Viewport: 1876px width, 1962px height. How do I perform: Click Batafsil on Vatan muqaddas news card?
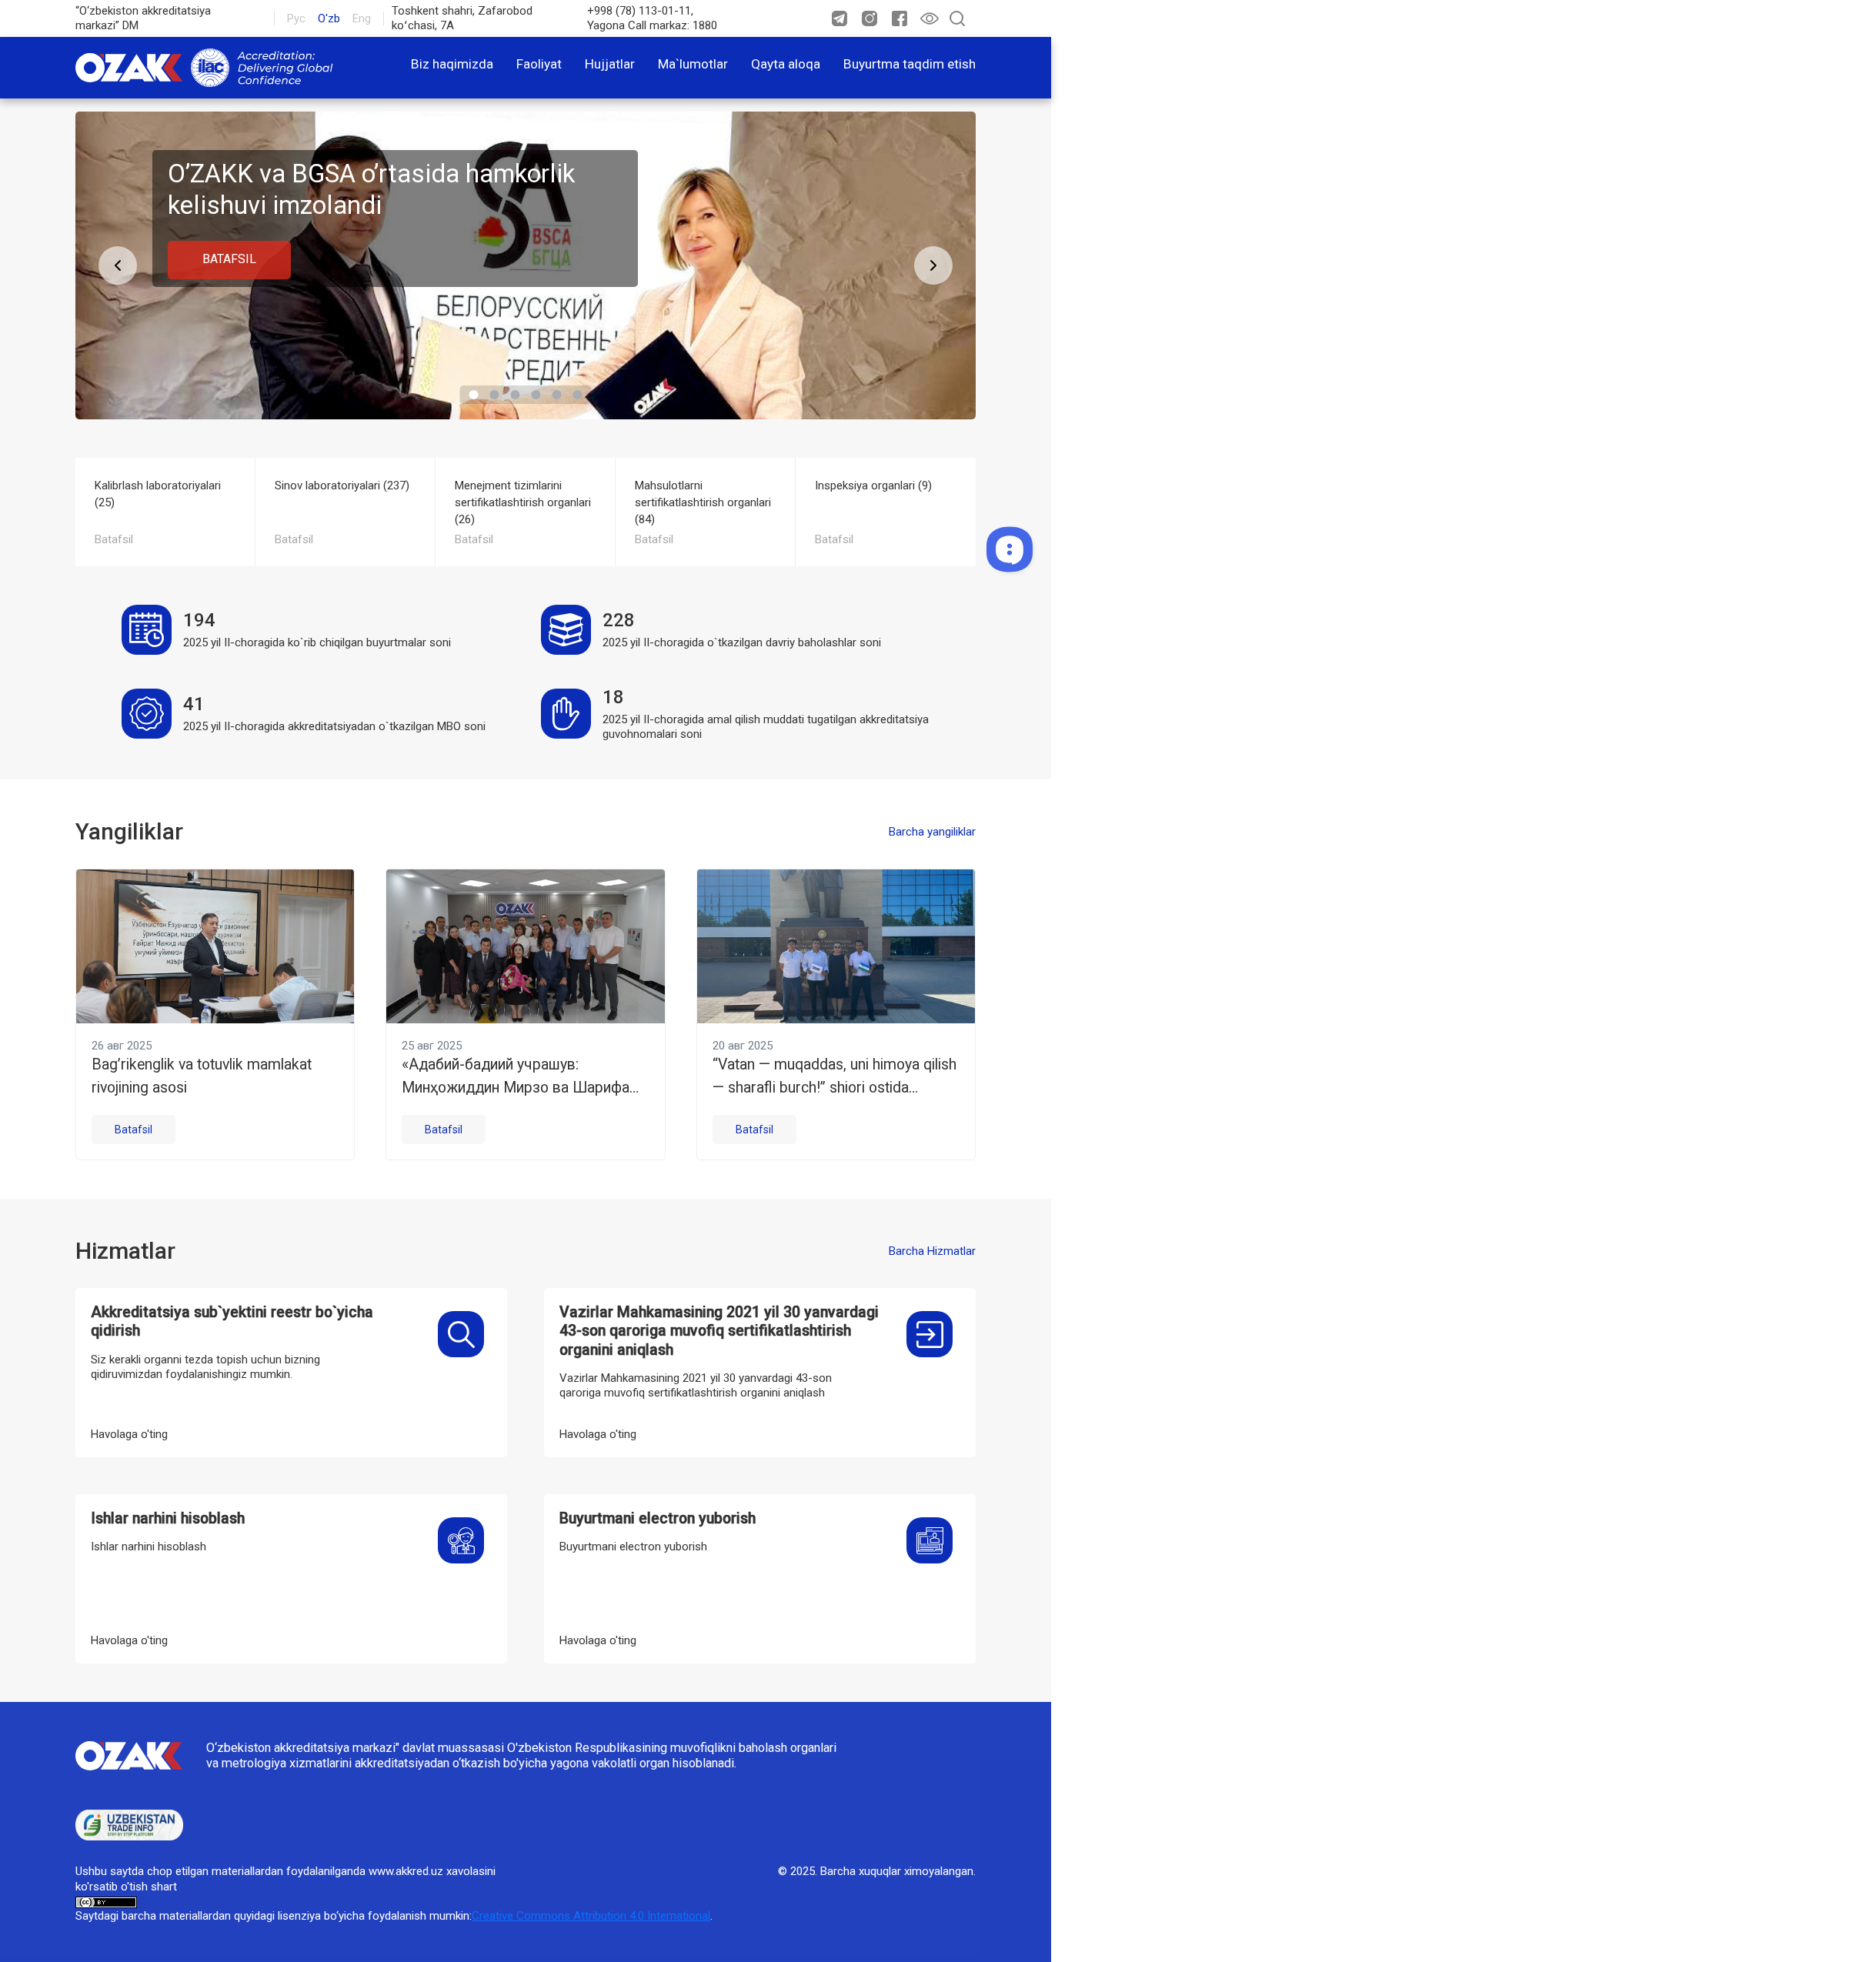(x=754, y=1129)
